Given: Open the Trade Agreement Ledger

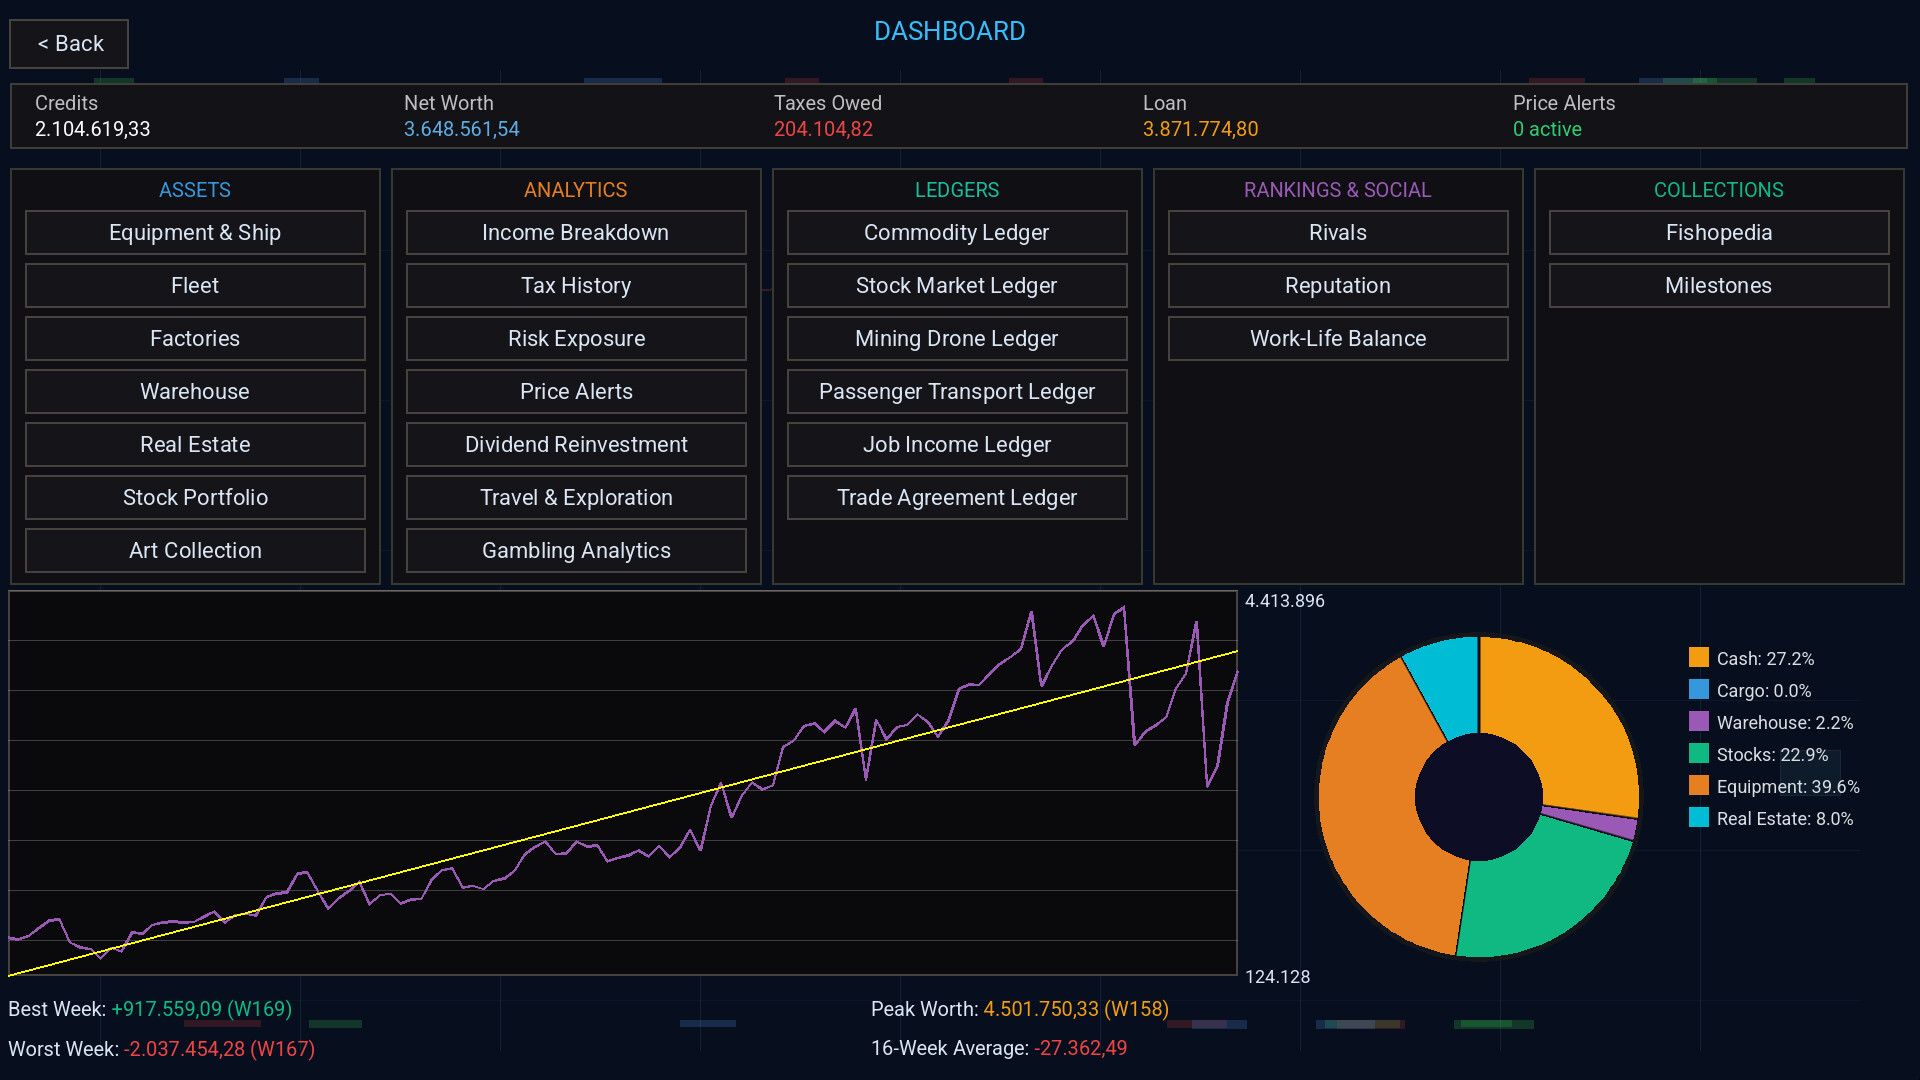Looking at the screenshot, I should pos(957,497).
